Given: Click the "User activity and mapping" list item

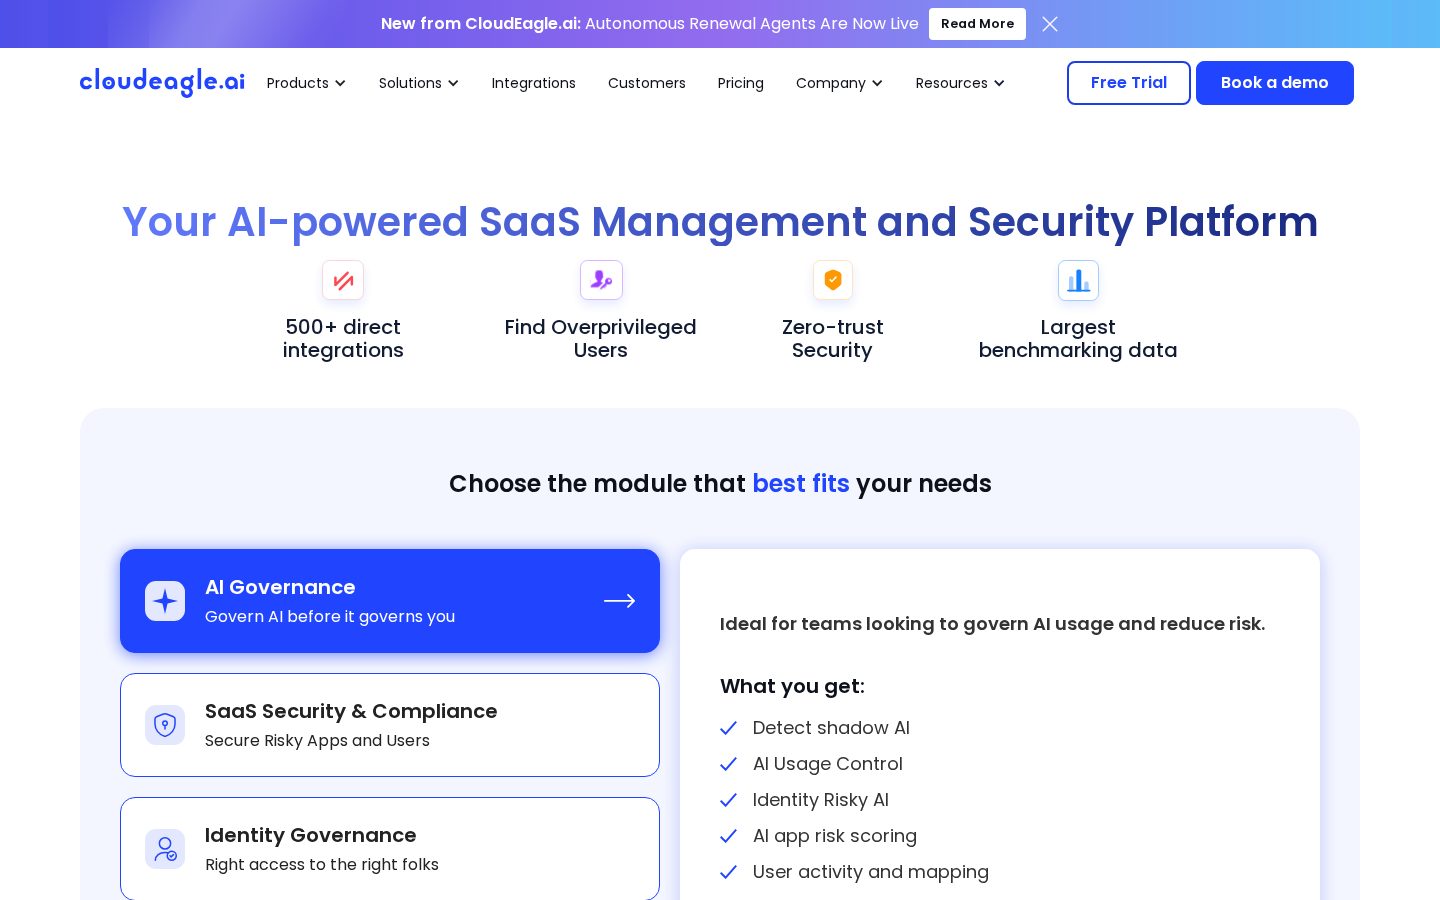Looking at the screenshot, I should [x=871, y=872].
